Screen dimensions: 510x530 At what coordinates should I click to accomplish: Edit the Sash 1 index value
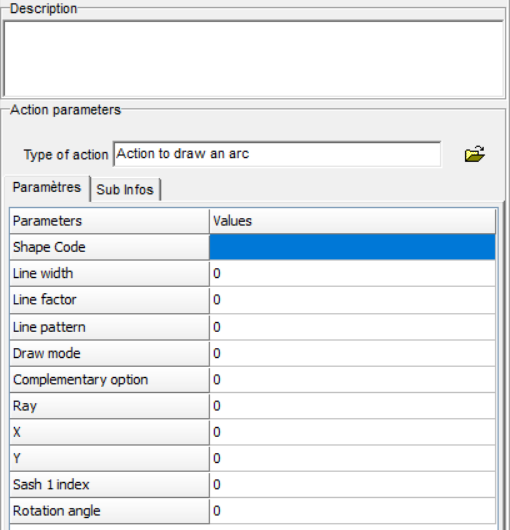353,485
